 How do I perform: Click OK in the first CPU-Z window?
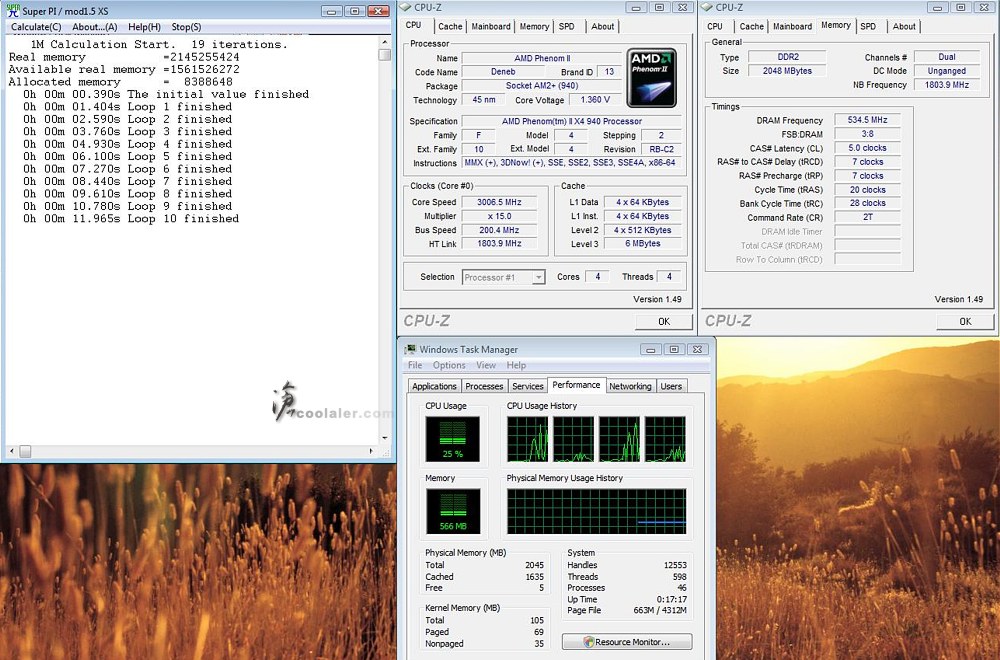tap(664, 321)
